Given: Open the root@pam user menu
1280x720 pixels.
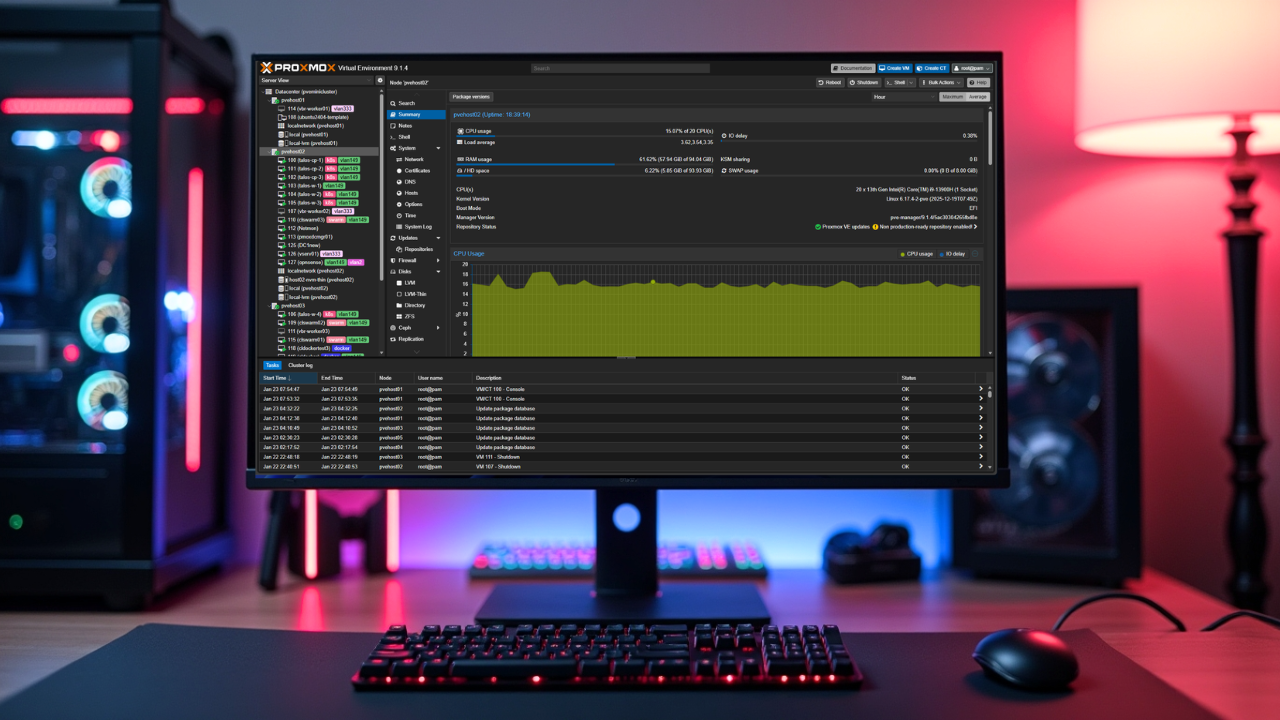Looking at the screenshot, I should (x=971, y=68).
